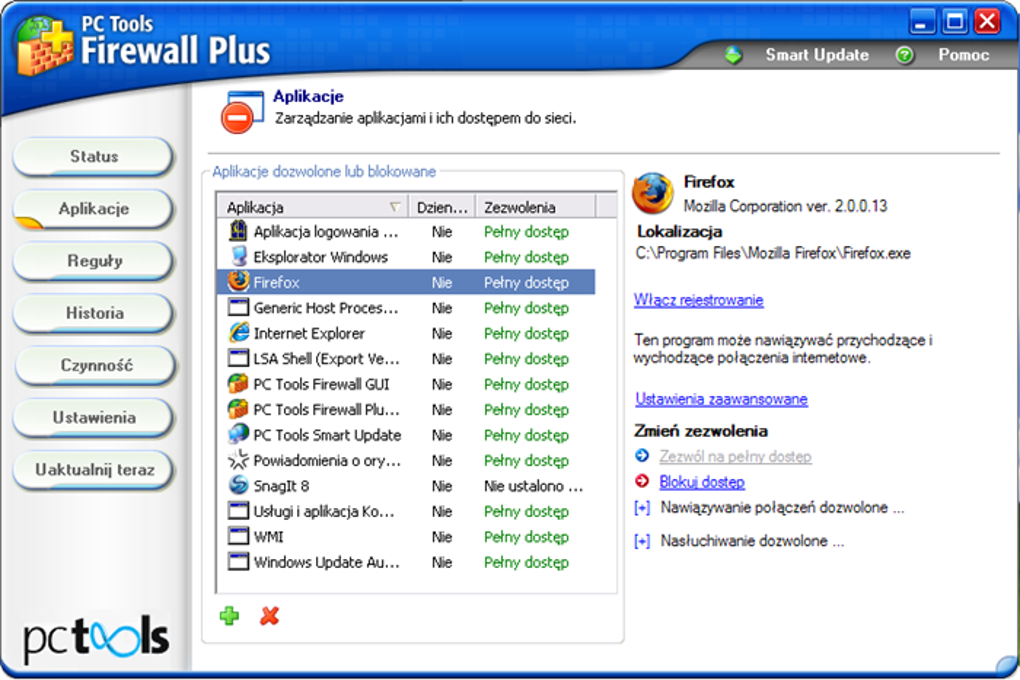
Task: Click the Aplikacje header blocked-window icon
Action: click(x=242, y=112)
